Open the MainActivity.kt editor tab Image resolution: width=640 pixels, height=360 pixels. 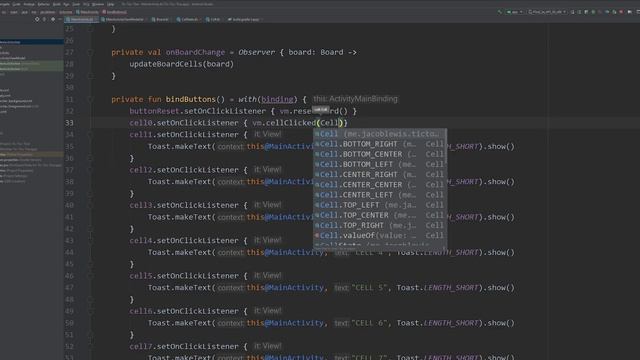[x=82, y=19]
